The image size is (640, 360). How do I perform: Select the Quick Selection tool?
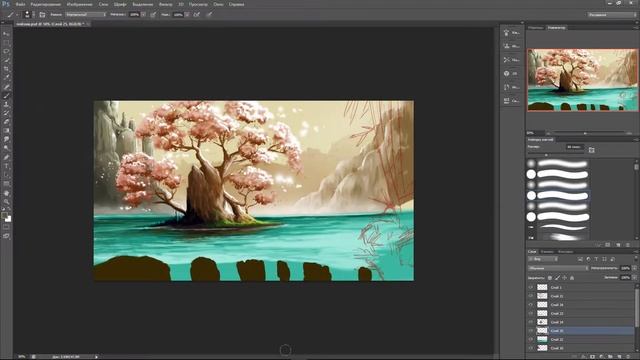tap(6, 60)
